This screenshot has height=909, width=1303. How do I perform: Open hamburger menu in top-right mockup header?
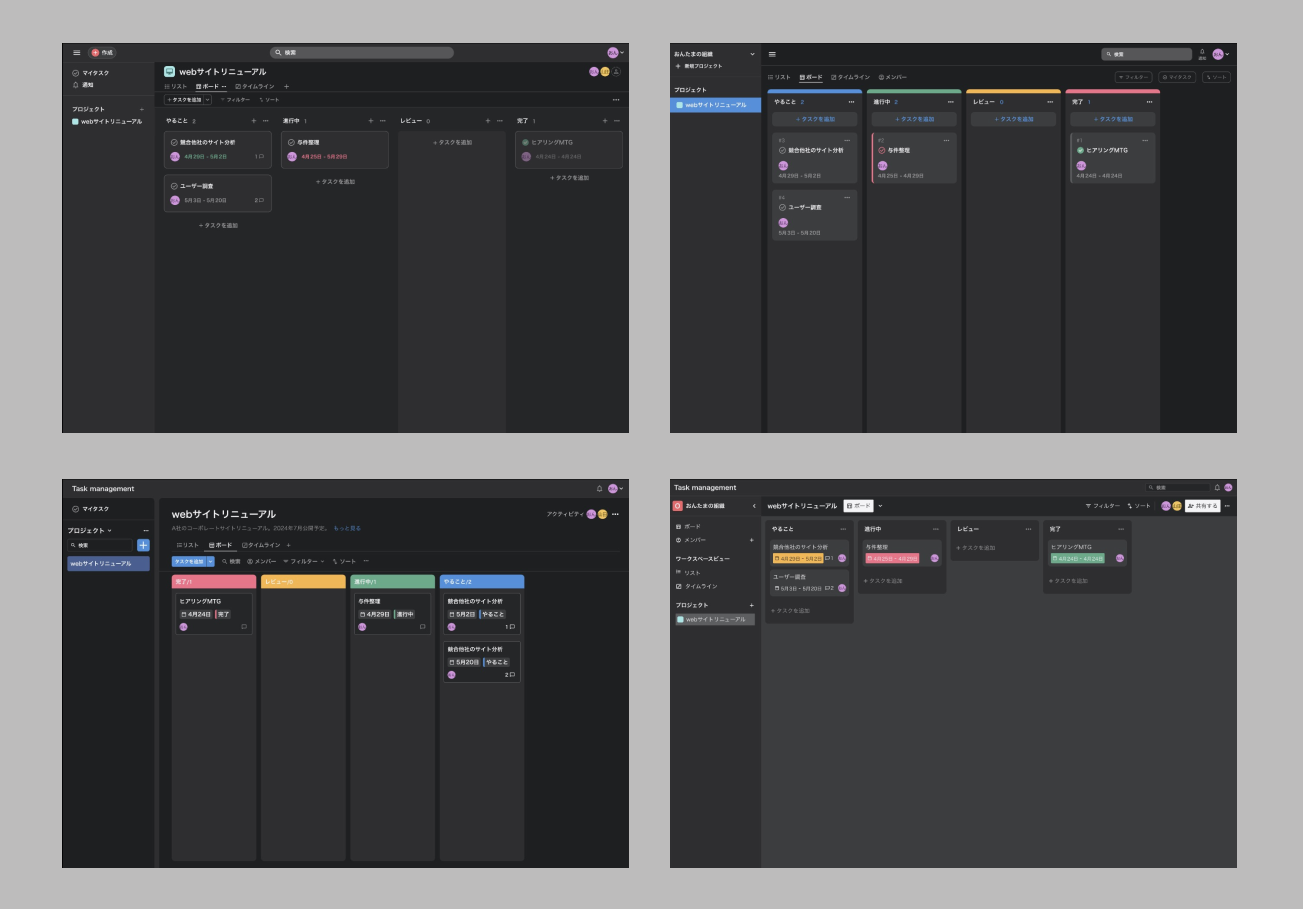772,54
